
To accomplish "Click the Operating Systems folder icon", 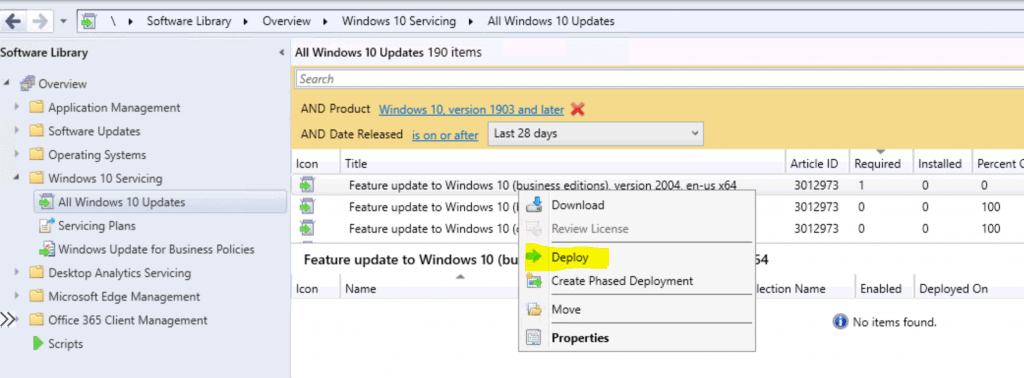I will click(x=37, y=155).
